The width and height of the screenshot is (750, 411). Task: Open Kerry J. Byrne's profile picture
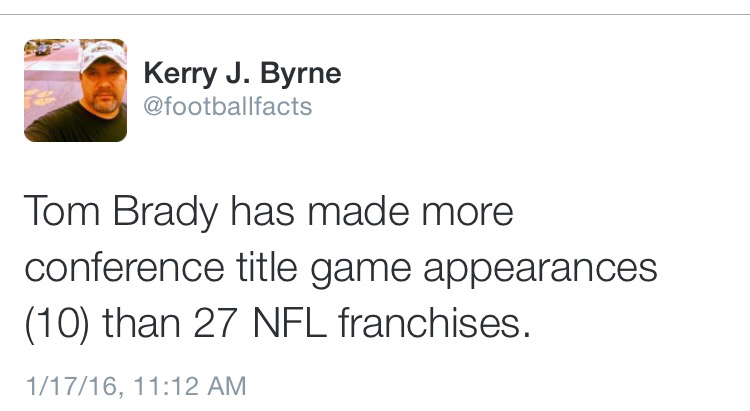coord(76,90)
